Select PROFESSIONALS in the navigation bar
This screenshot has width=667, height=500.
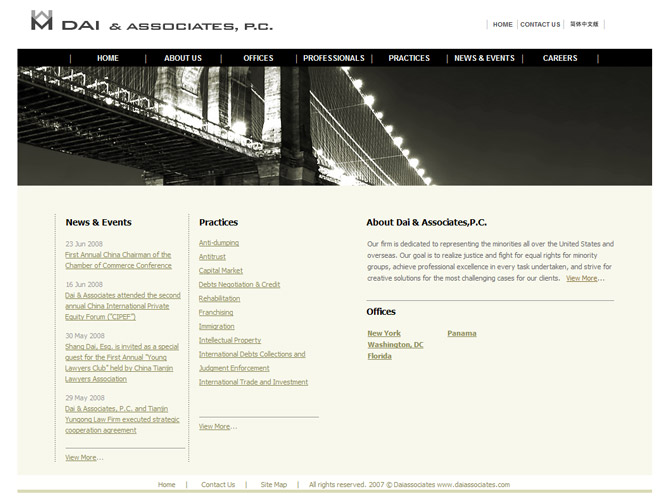(334, 58)
